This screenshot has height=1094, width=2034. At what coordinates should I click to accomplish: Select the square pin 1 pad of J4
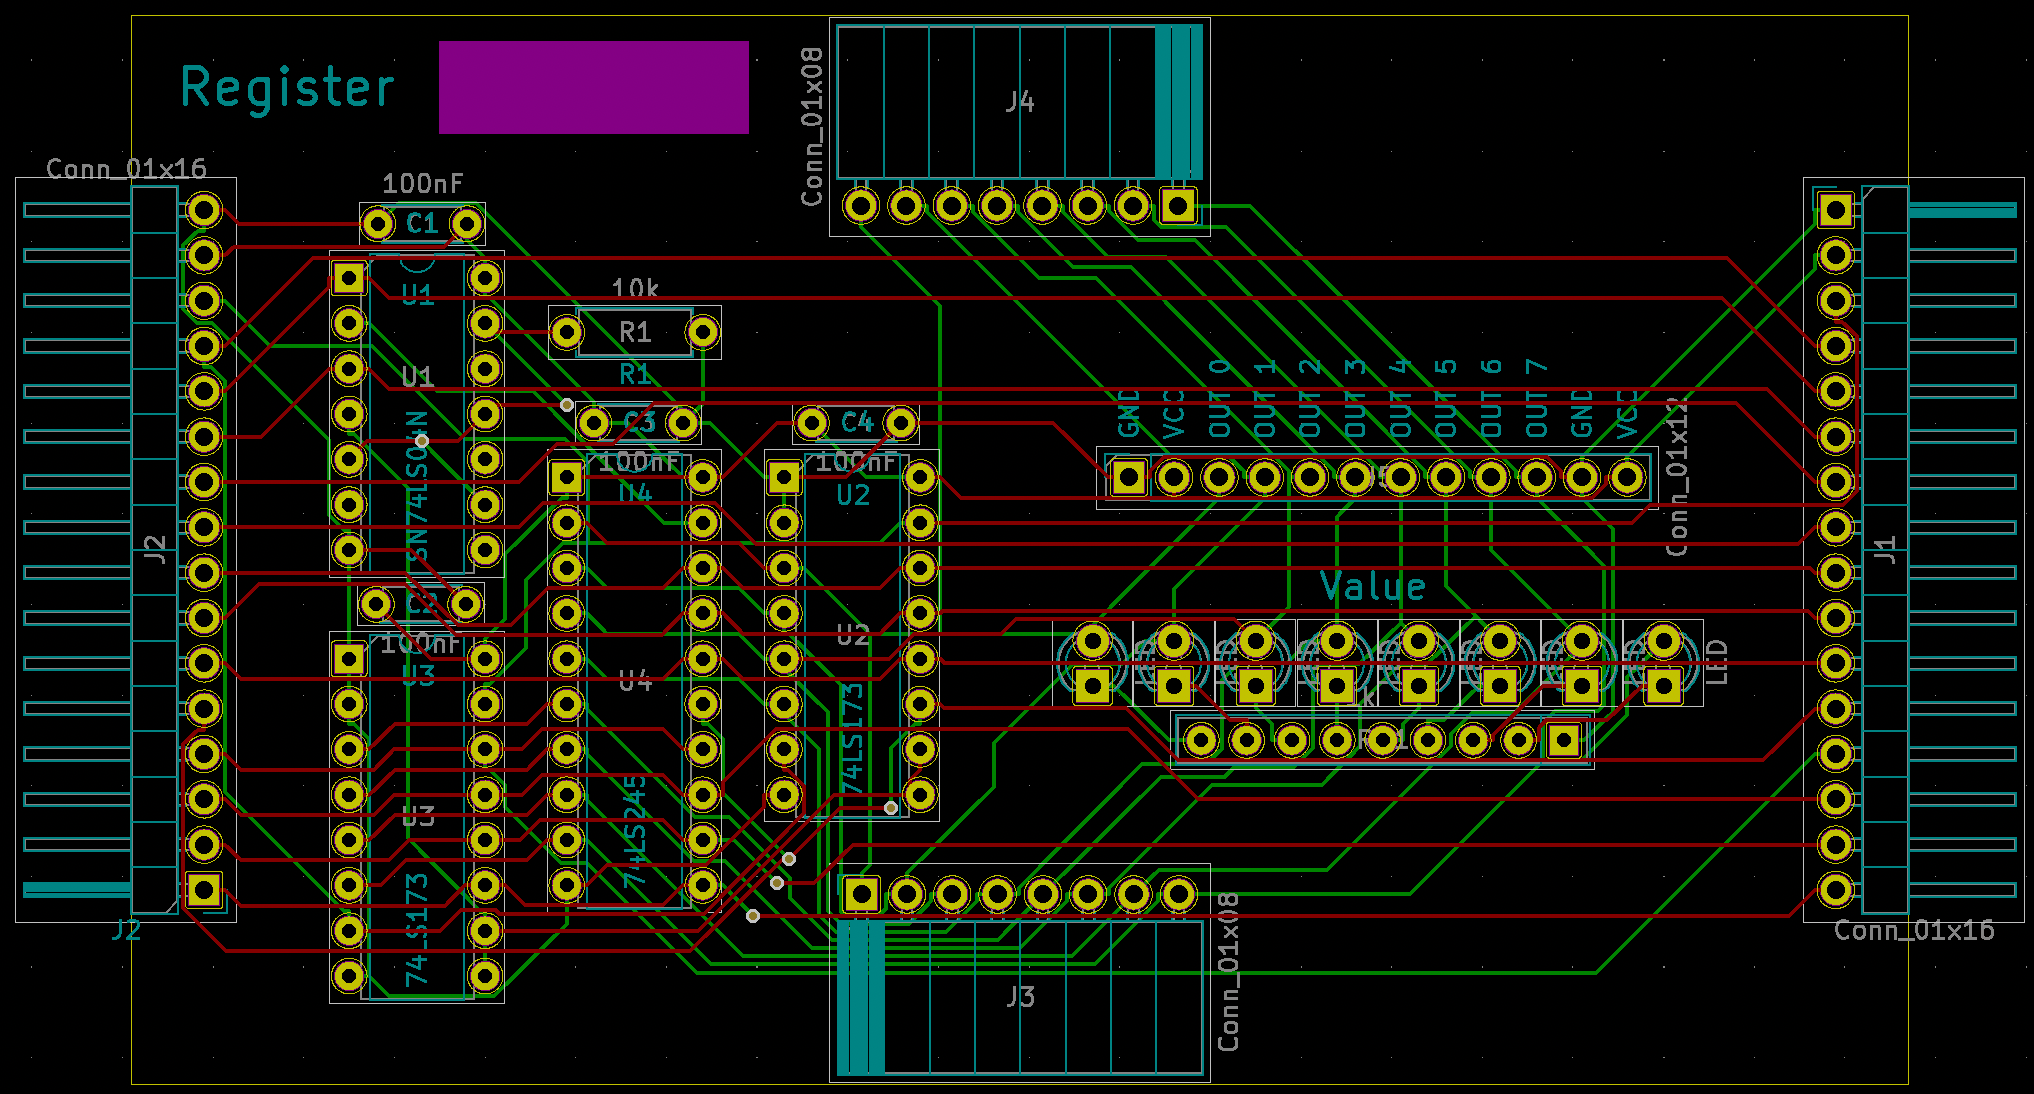1178,206
